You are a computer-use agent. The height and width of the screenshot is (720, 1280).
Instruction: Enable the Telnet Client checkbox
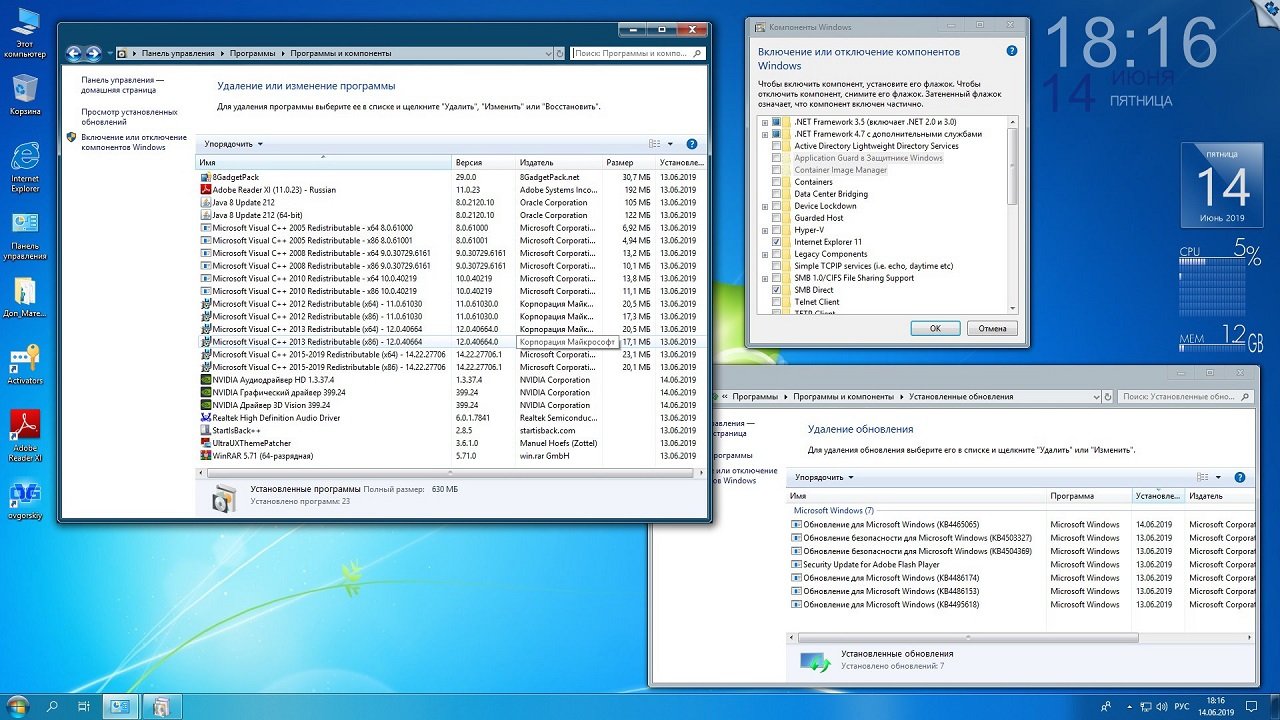[777, 302]
